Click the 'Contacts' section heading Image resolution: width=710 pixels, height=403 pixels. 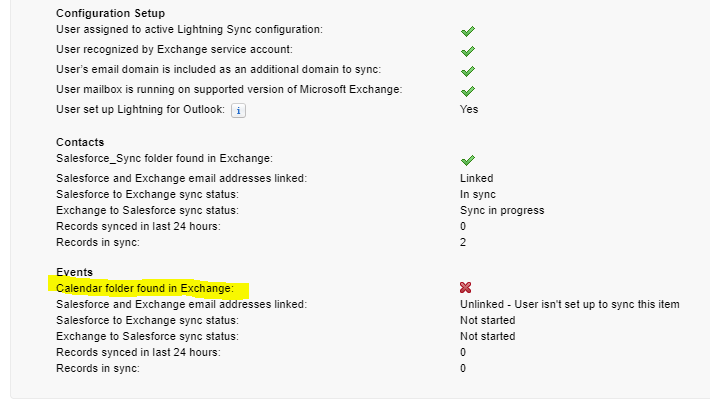pos(80,143)
